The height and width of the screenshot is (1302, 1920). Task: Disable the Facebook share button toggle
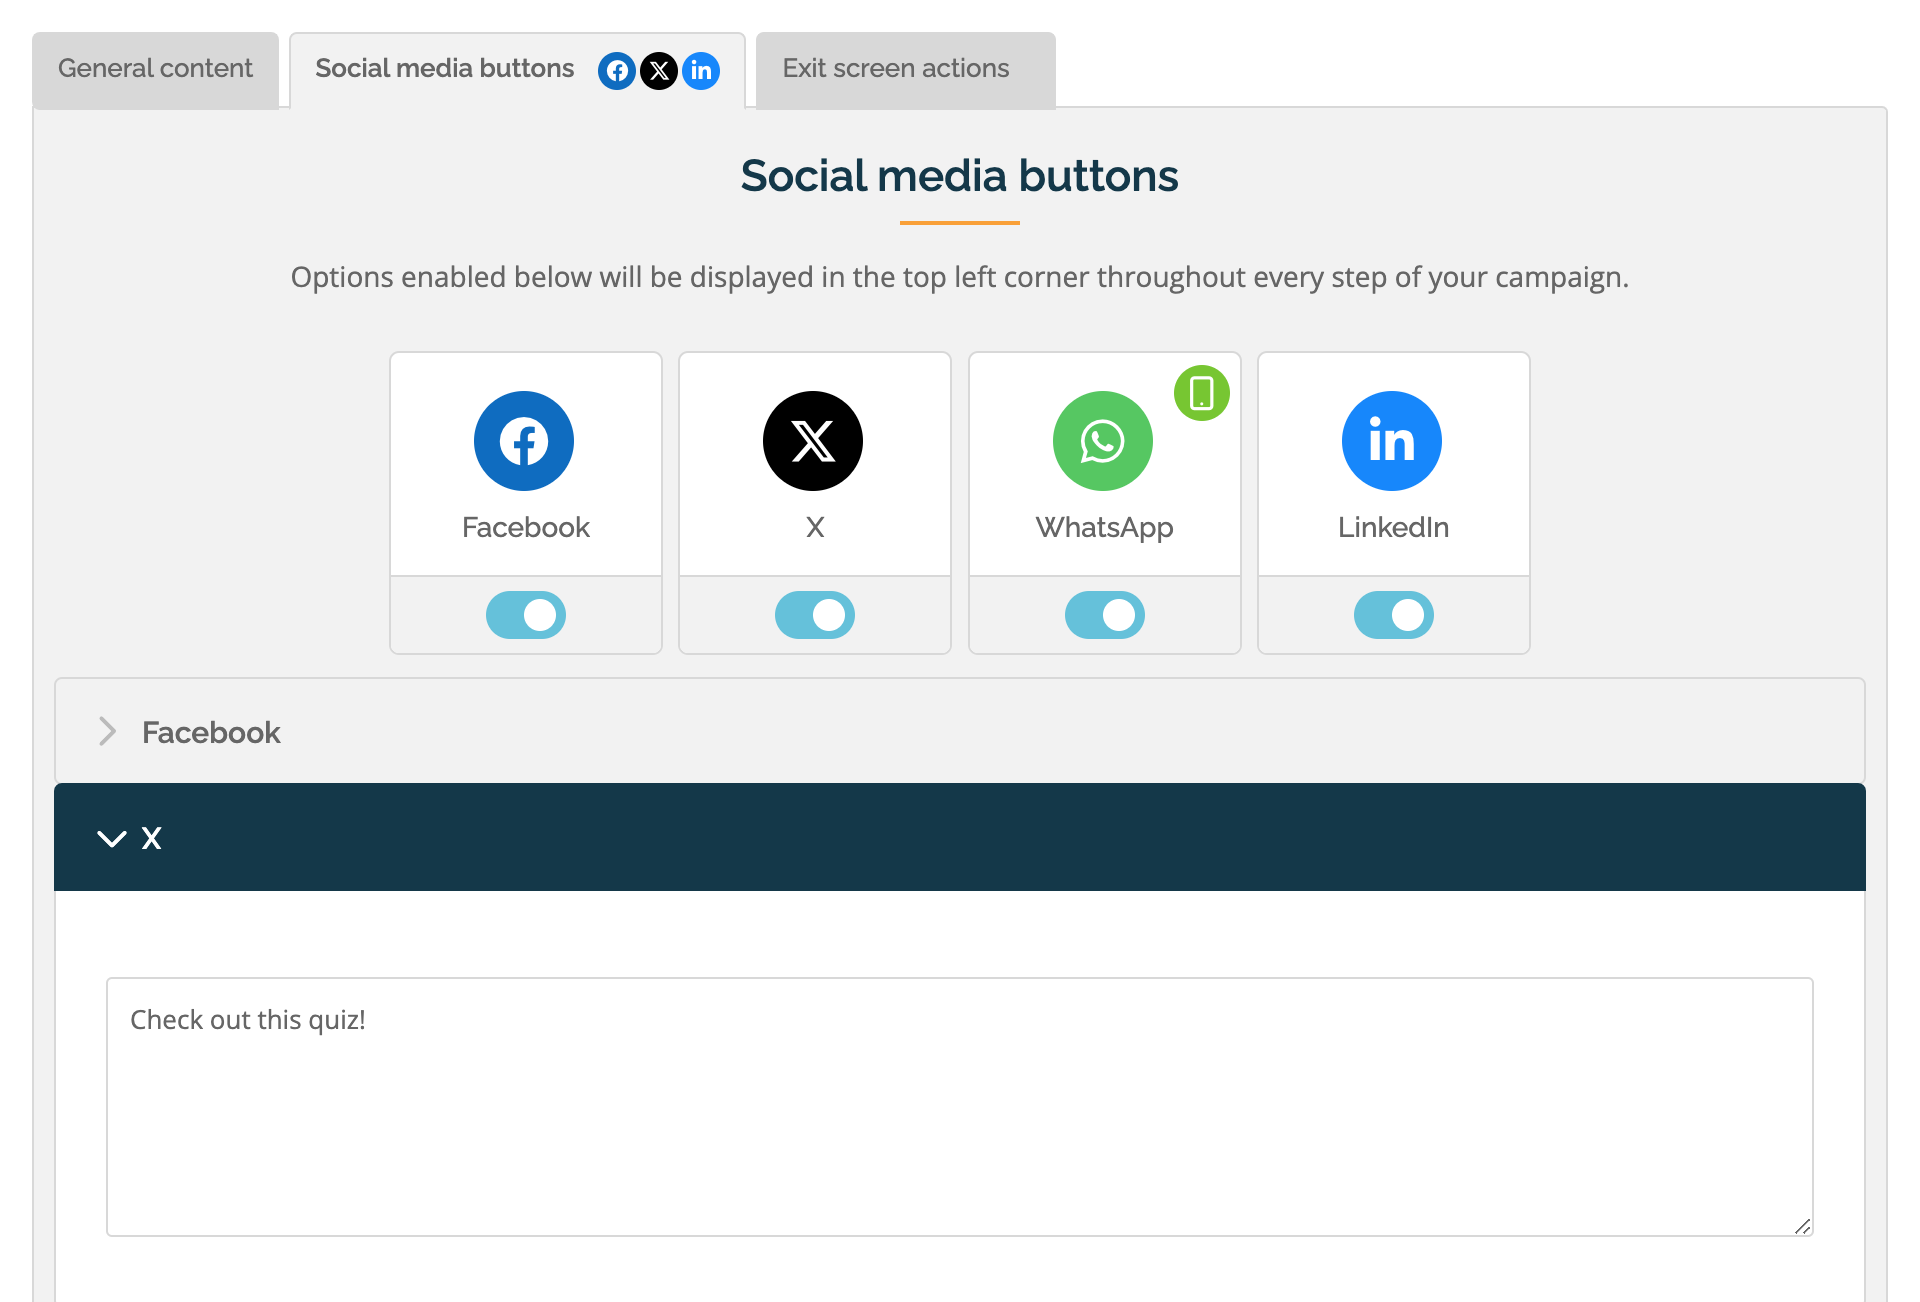[x=526, y=615]
